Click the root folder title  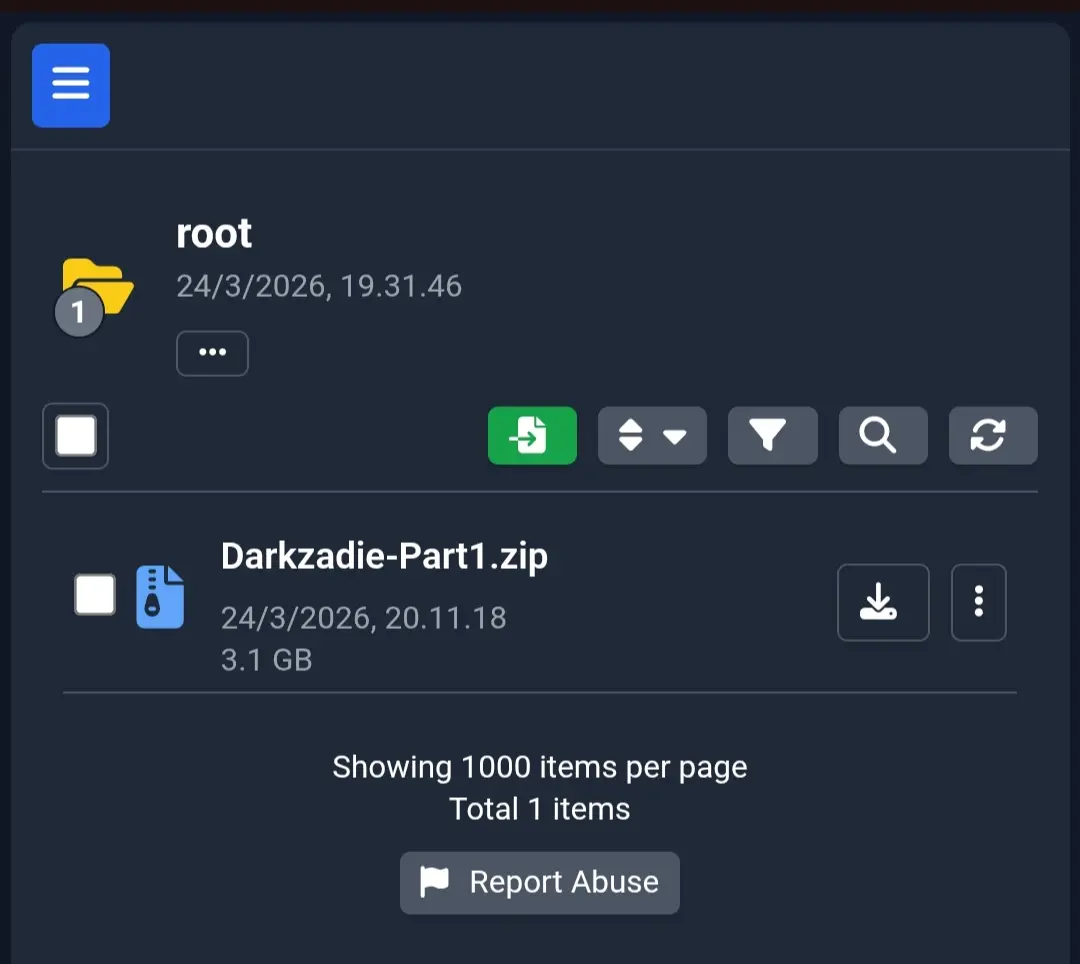[214, 233]
